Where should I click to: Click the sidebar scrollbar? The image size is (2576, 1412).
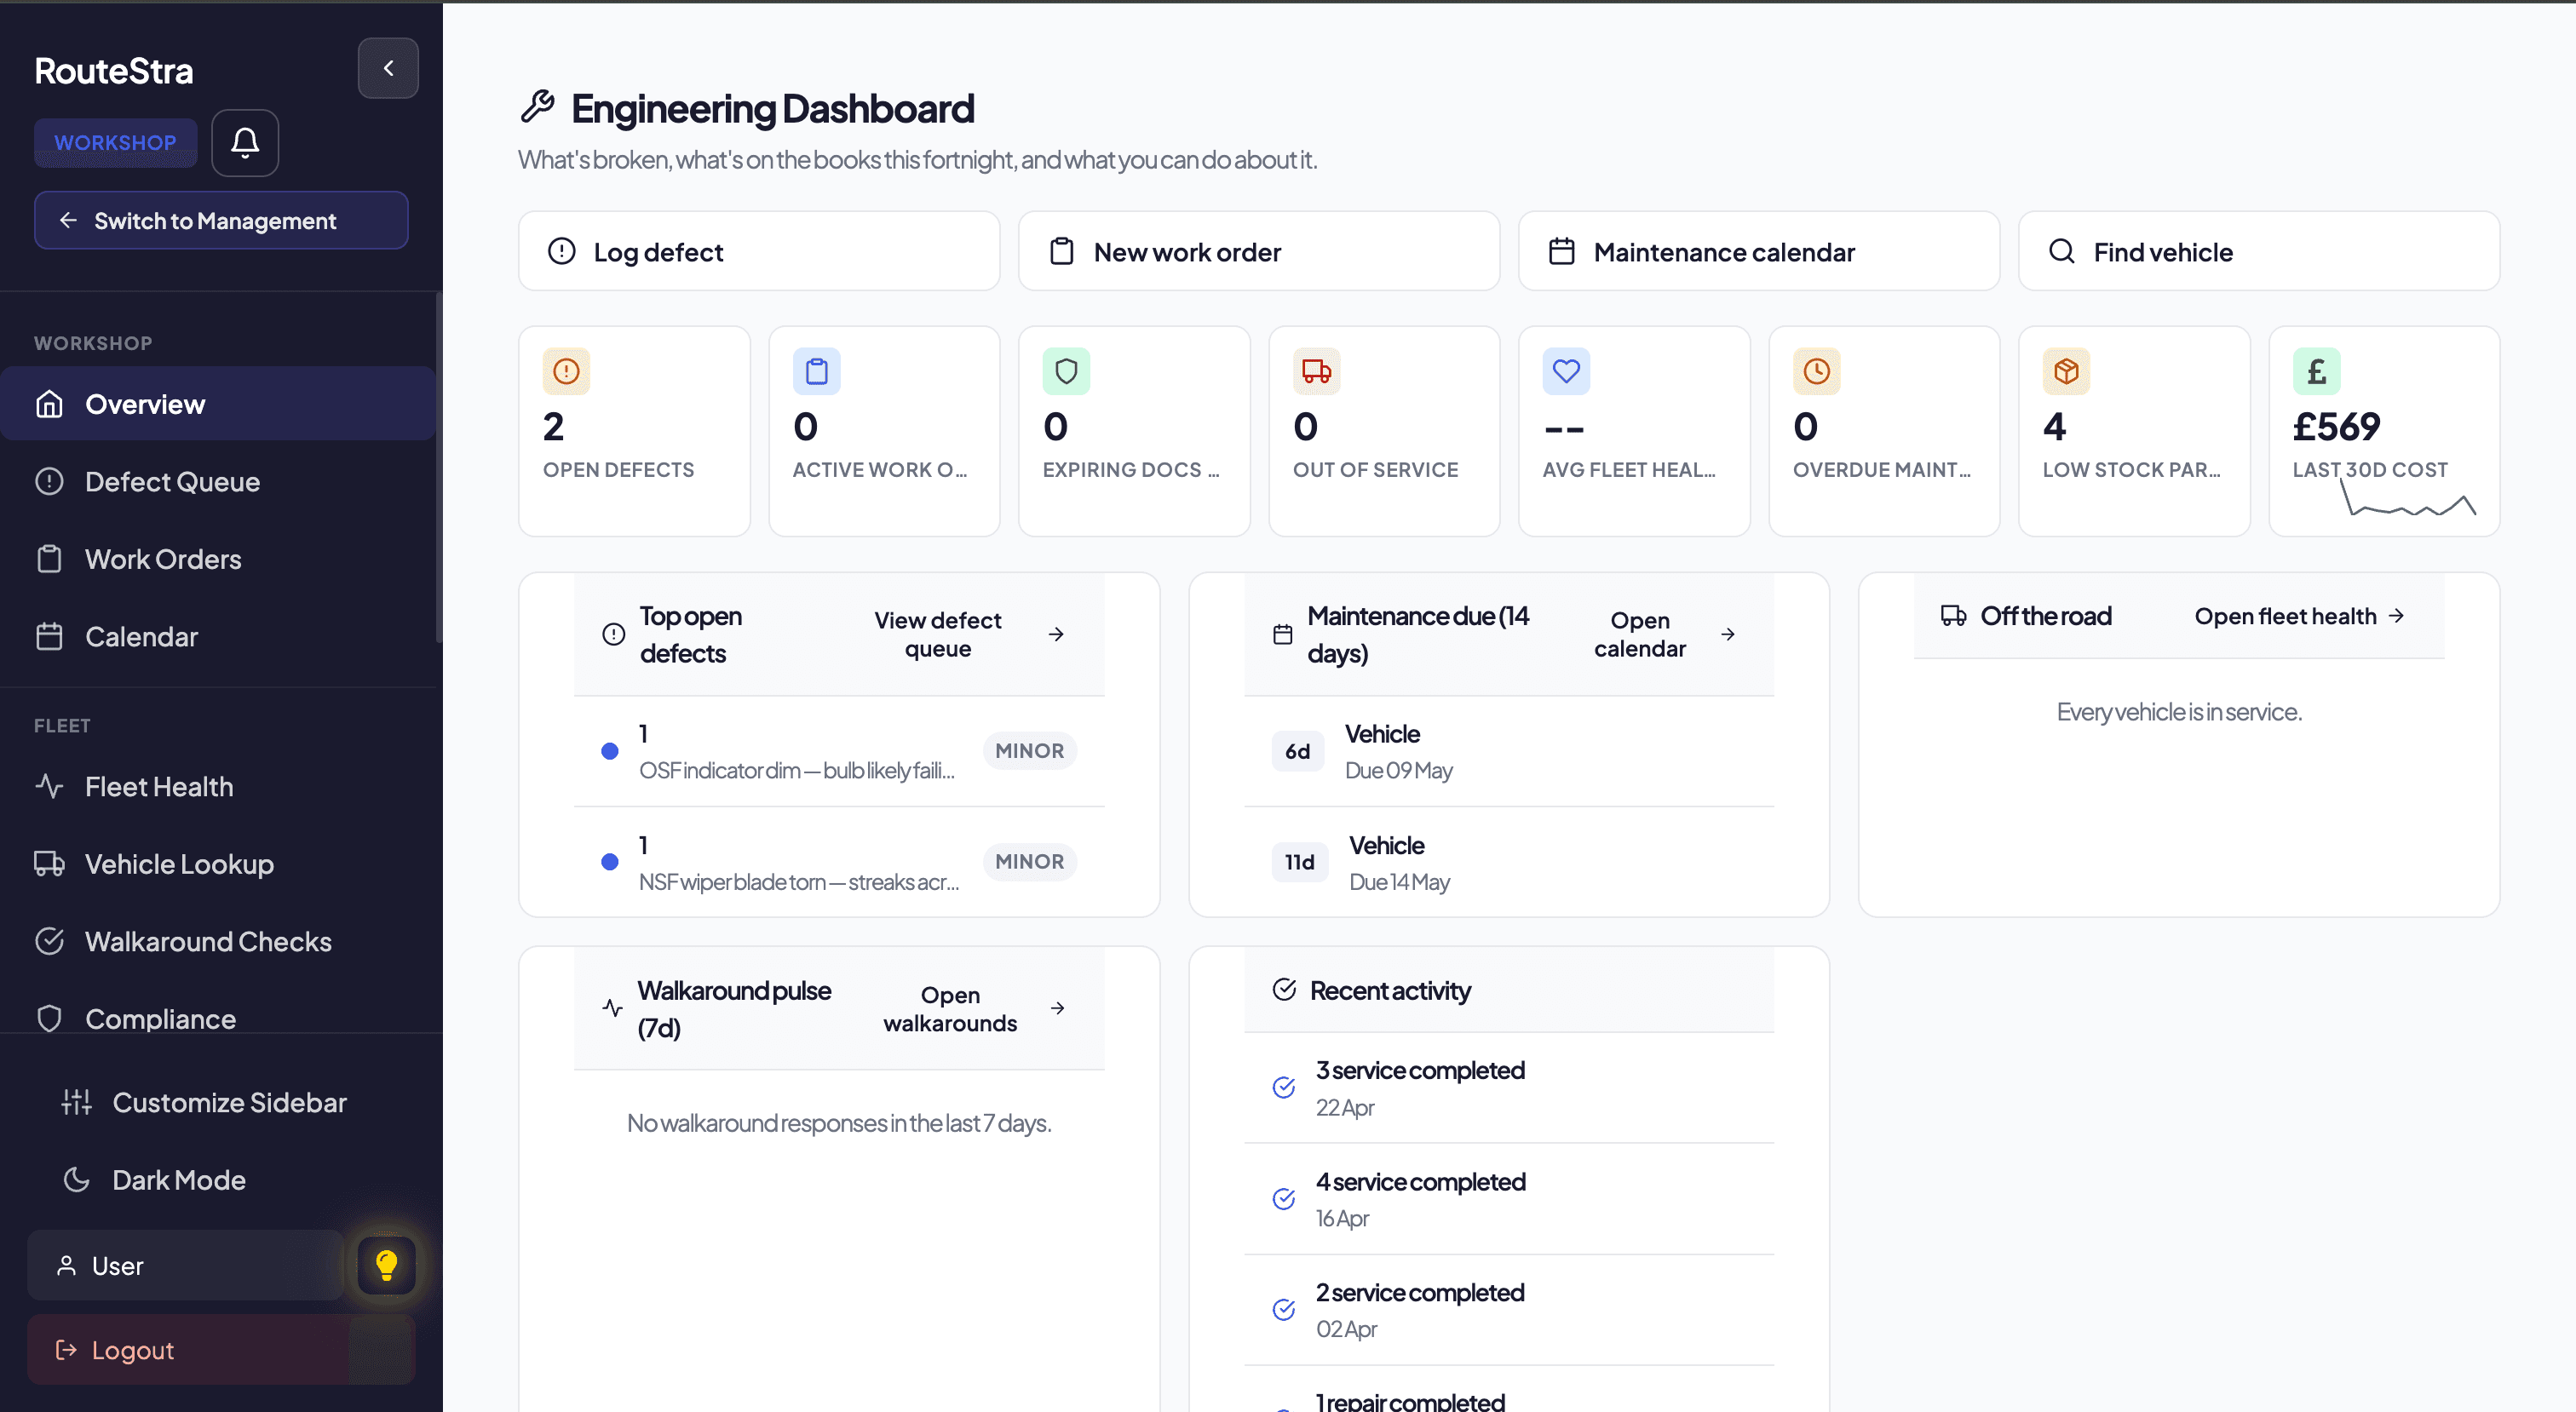439,468
